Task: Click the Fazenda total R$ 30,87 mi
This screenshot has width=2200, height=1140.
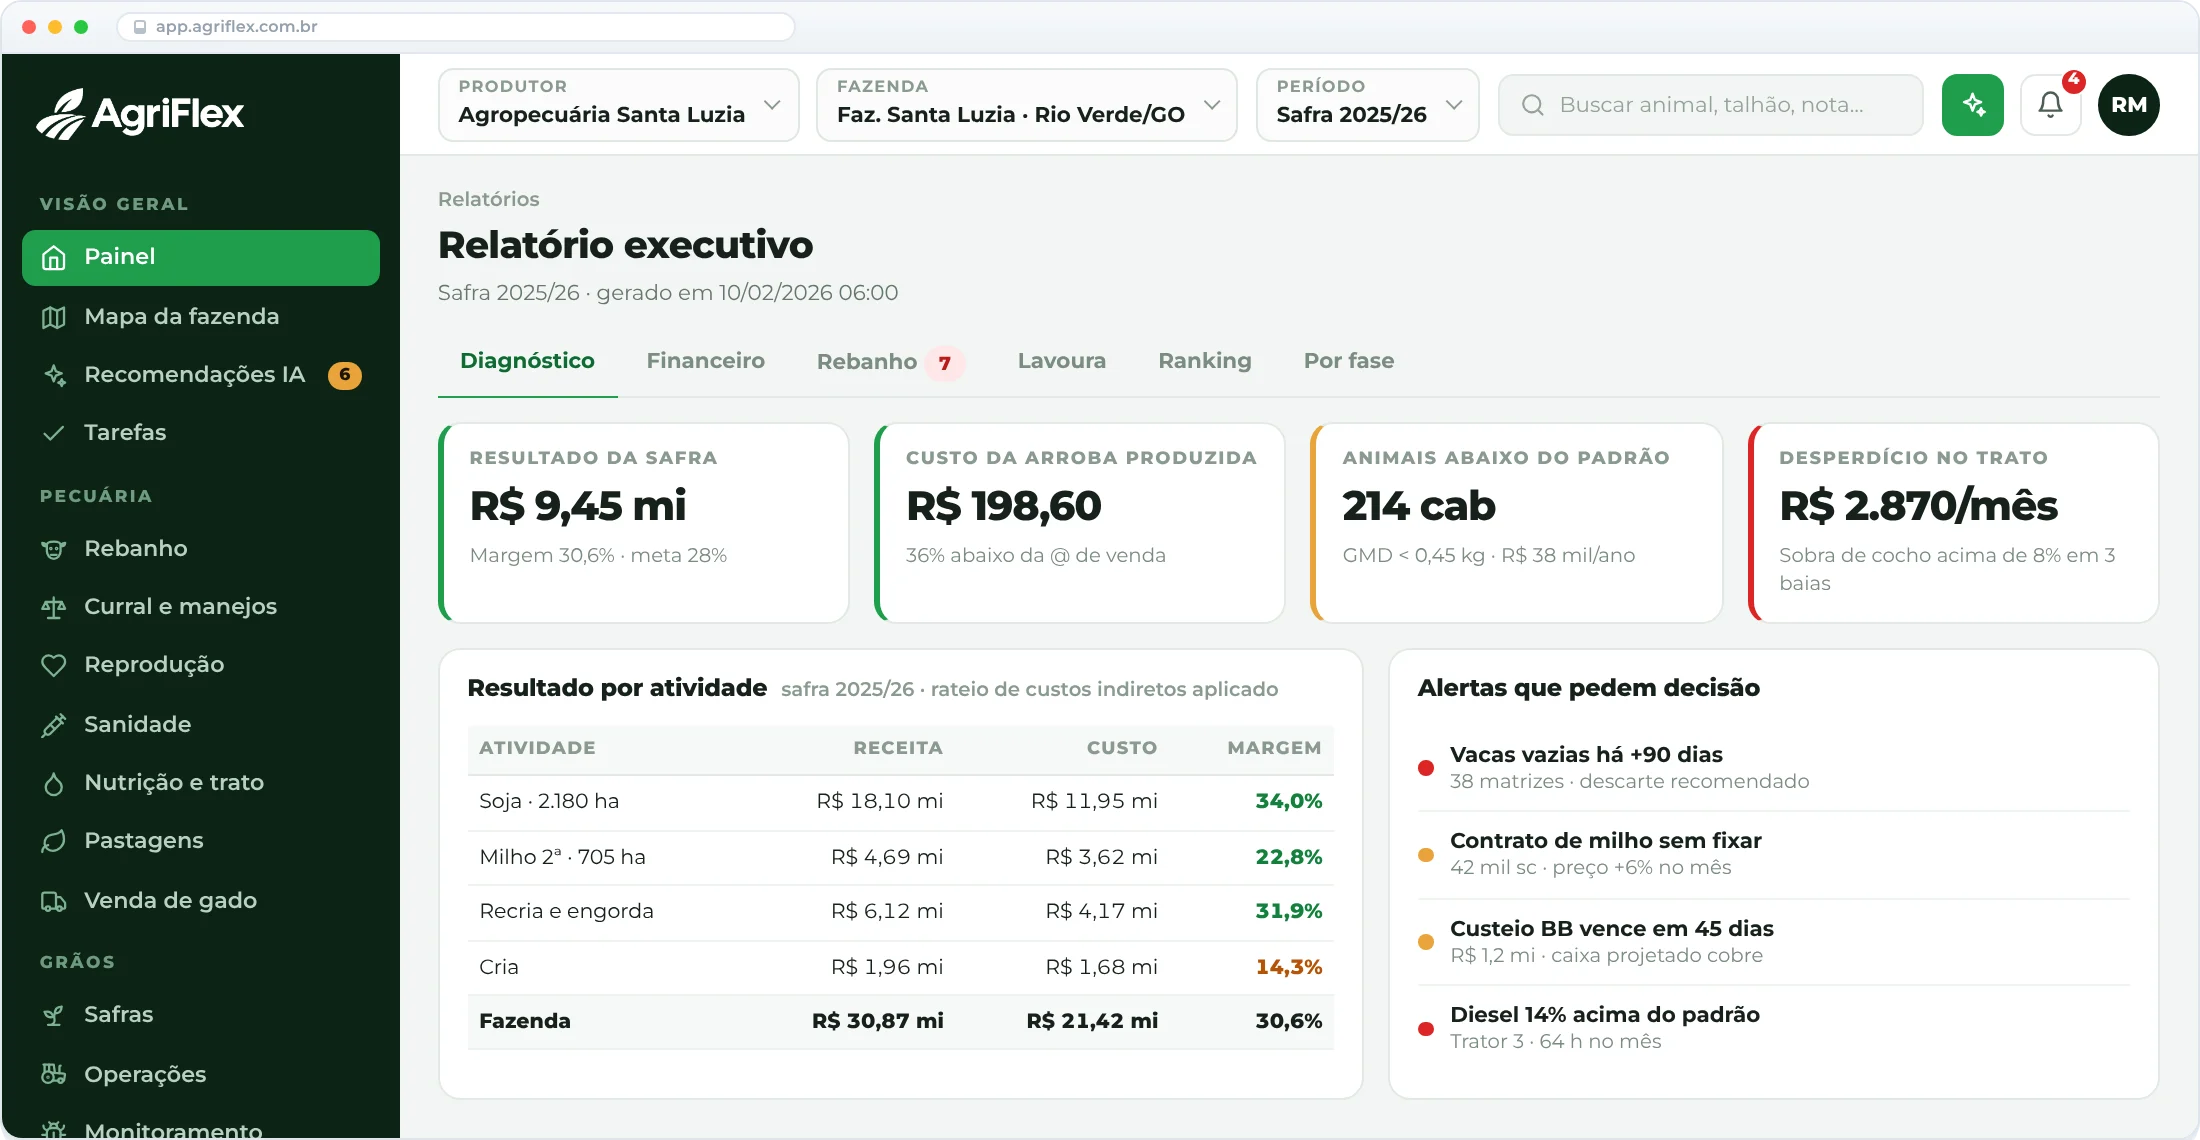Action: 877,1022
